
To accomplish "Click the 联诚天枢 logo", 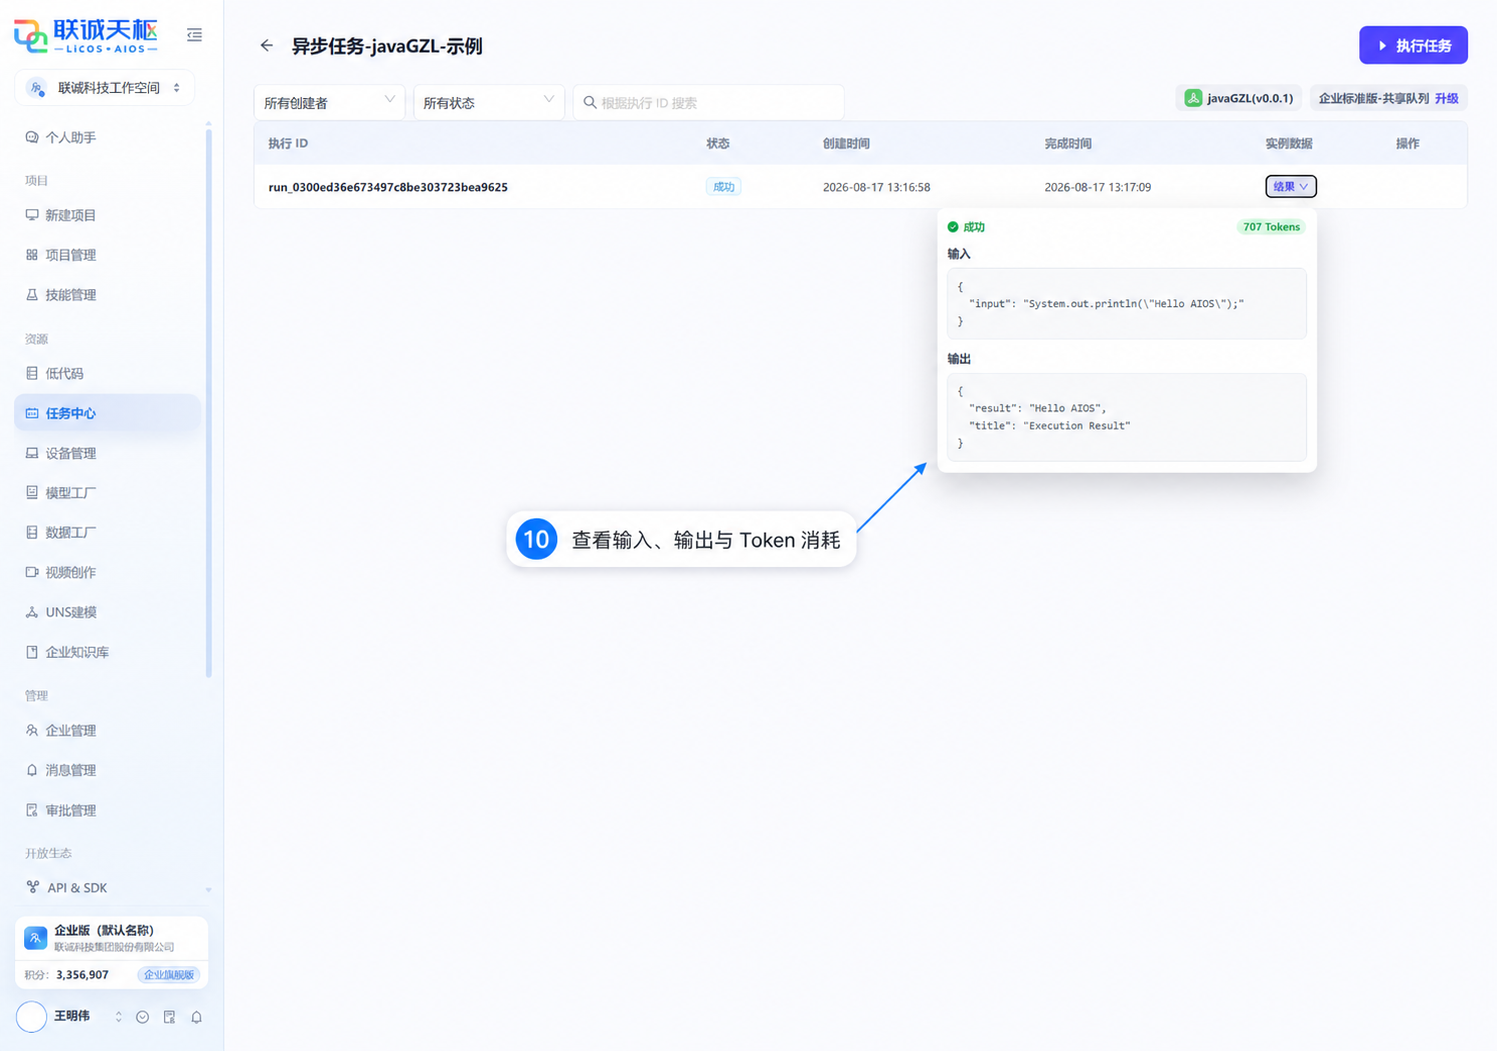I will click(x=86, y=35).
